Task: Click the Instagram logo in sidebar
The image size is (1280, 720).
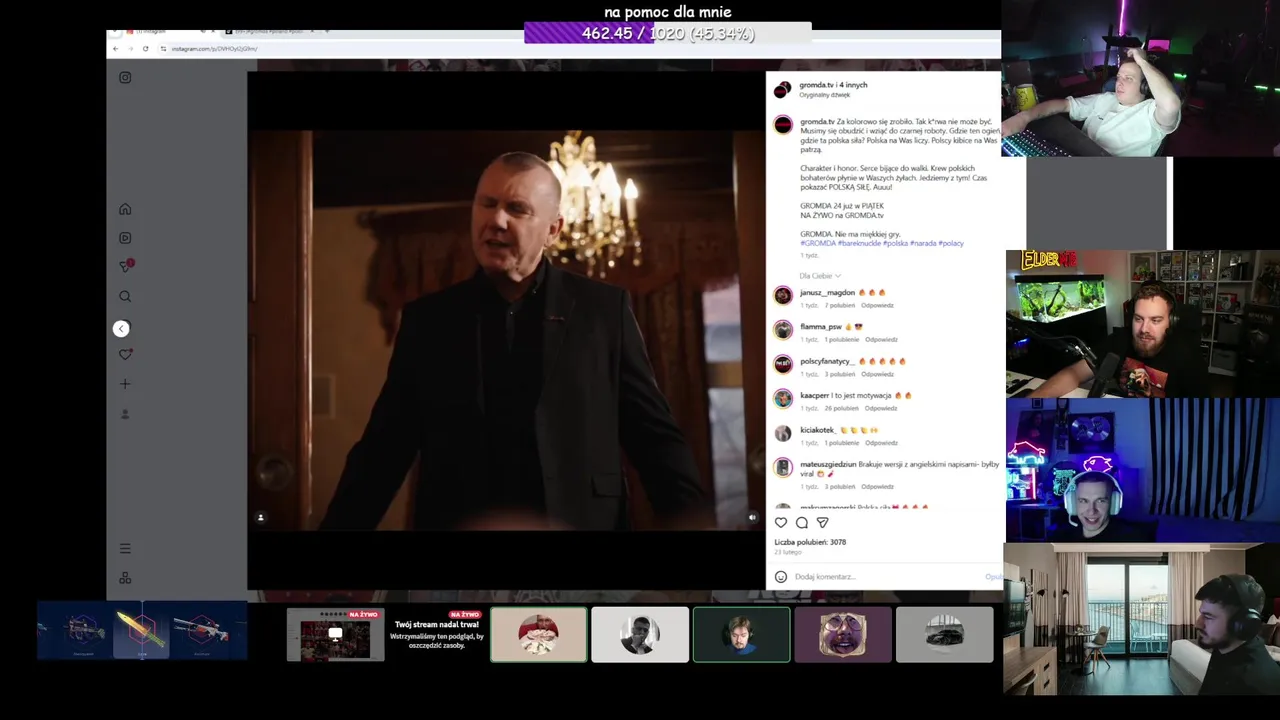Action: [125, 77]
